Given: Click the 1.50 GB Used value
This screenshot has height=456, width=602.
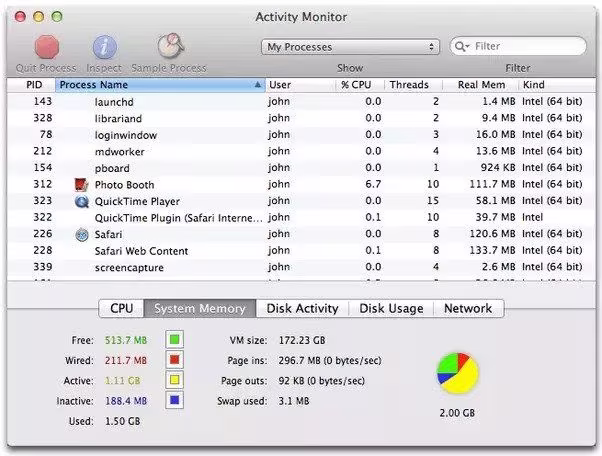Looking at the screenshot, I should [x=122, y=421].
